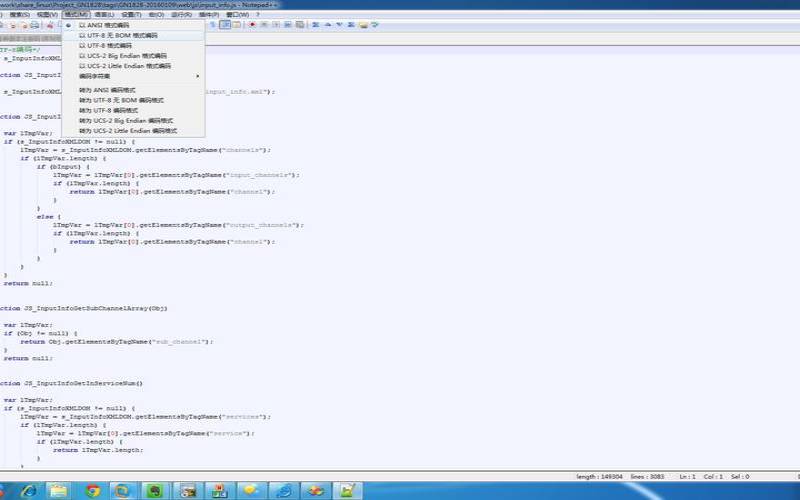Open the 语言(L) menu
The width and height of the screenshot is (800, 500).
pyautogui.click(x=104, y=14)
